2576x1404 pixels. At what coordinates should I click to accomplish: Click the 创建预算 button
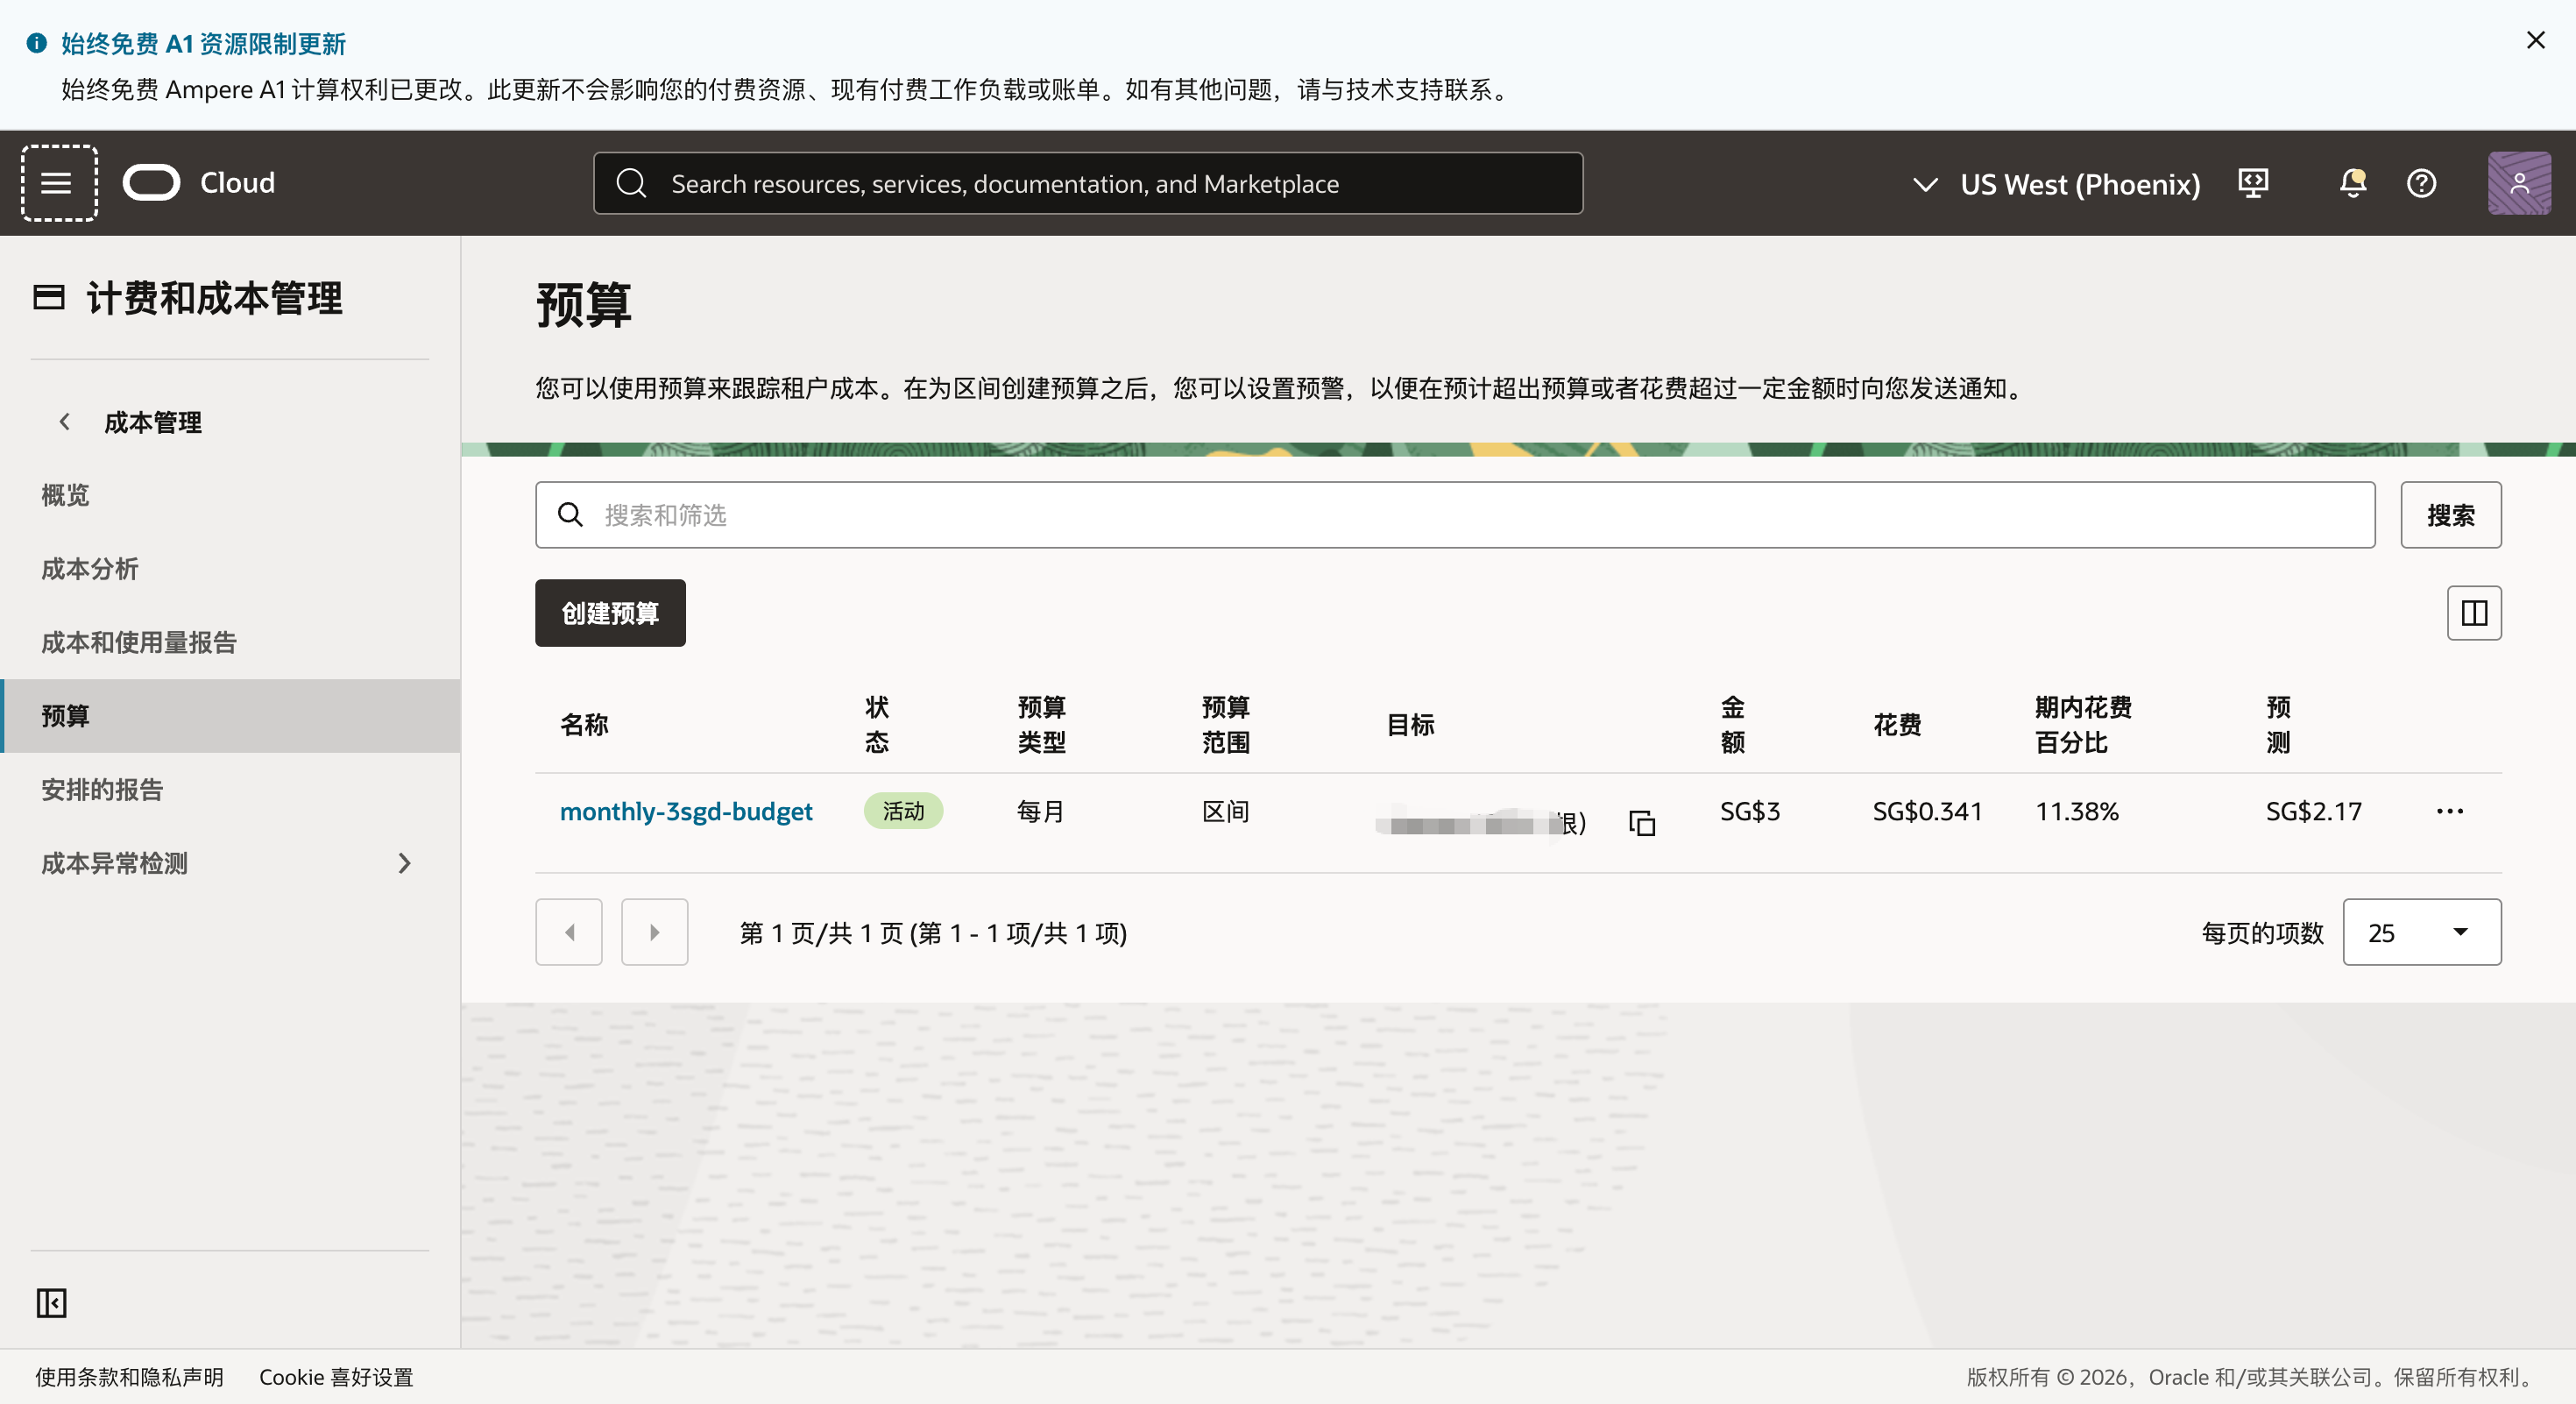(610, 613)
